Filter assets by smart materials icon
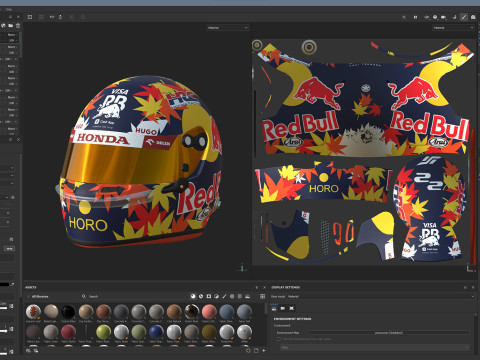The height and width of the screenshot is (360, 480). tap(201, 296)
